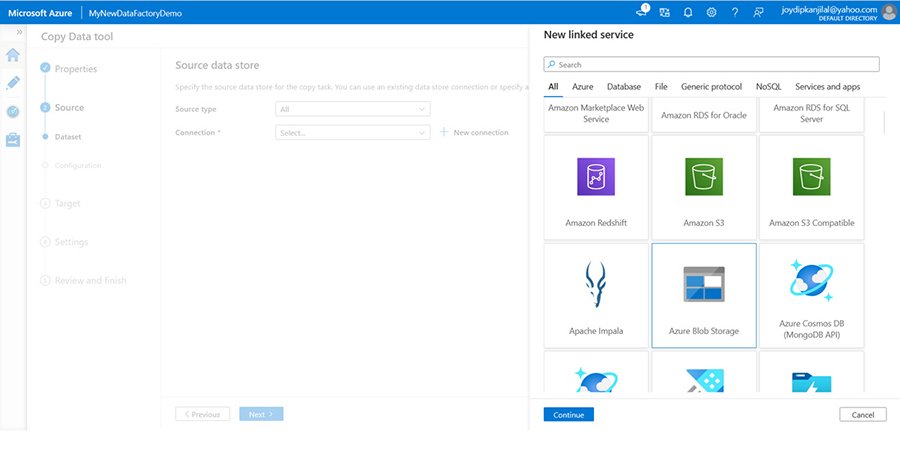This screenshot has height=454, width=900.
Task: Expand the left sidebar with chevrons
Action: point(19,33)
